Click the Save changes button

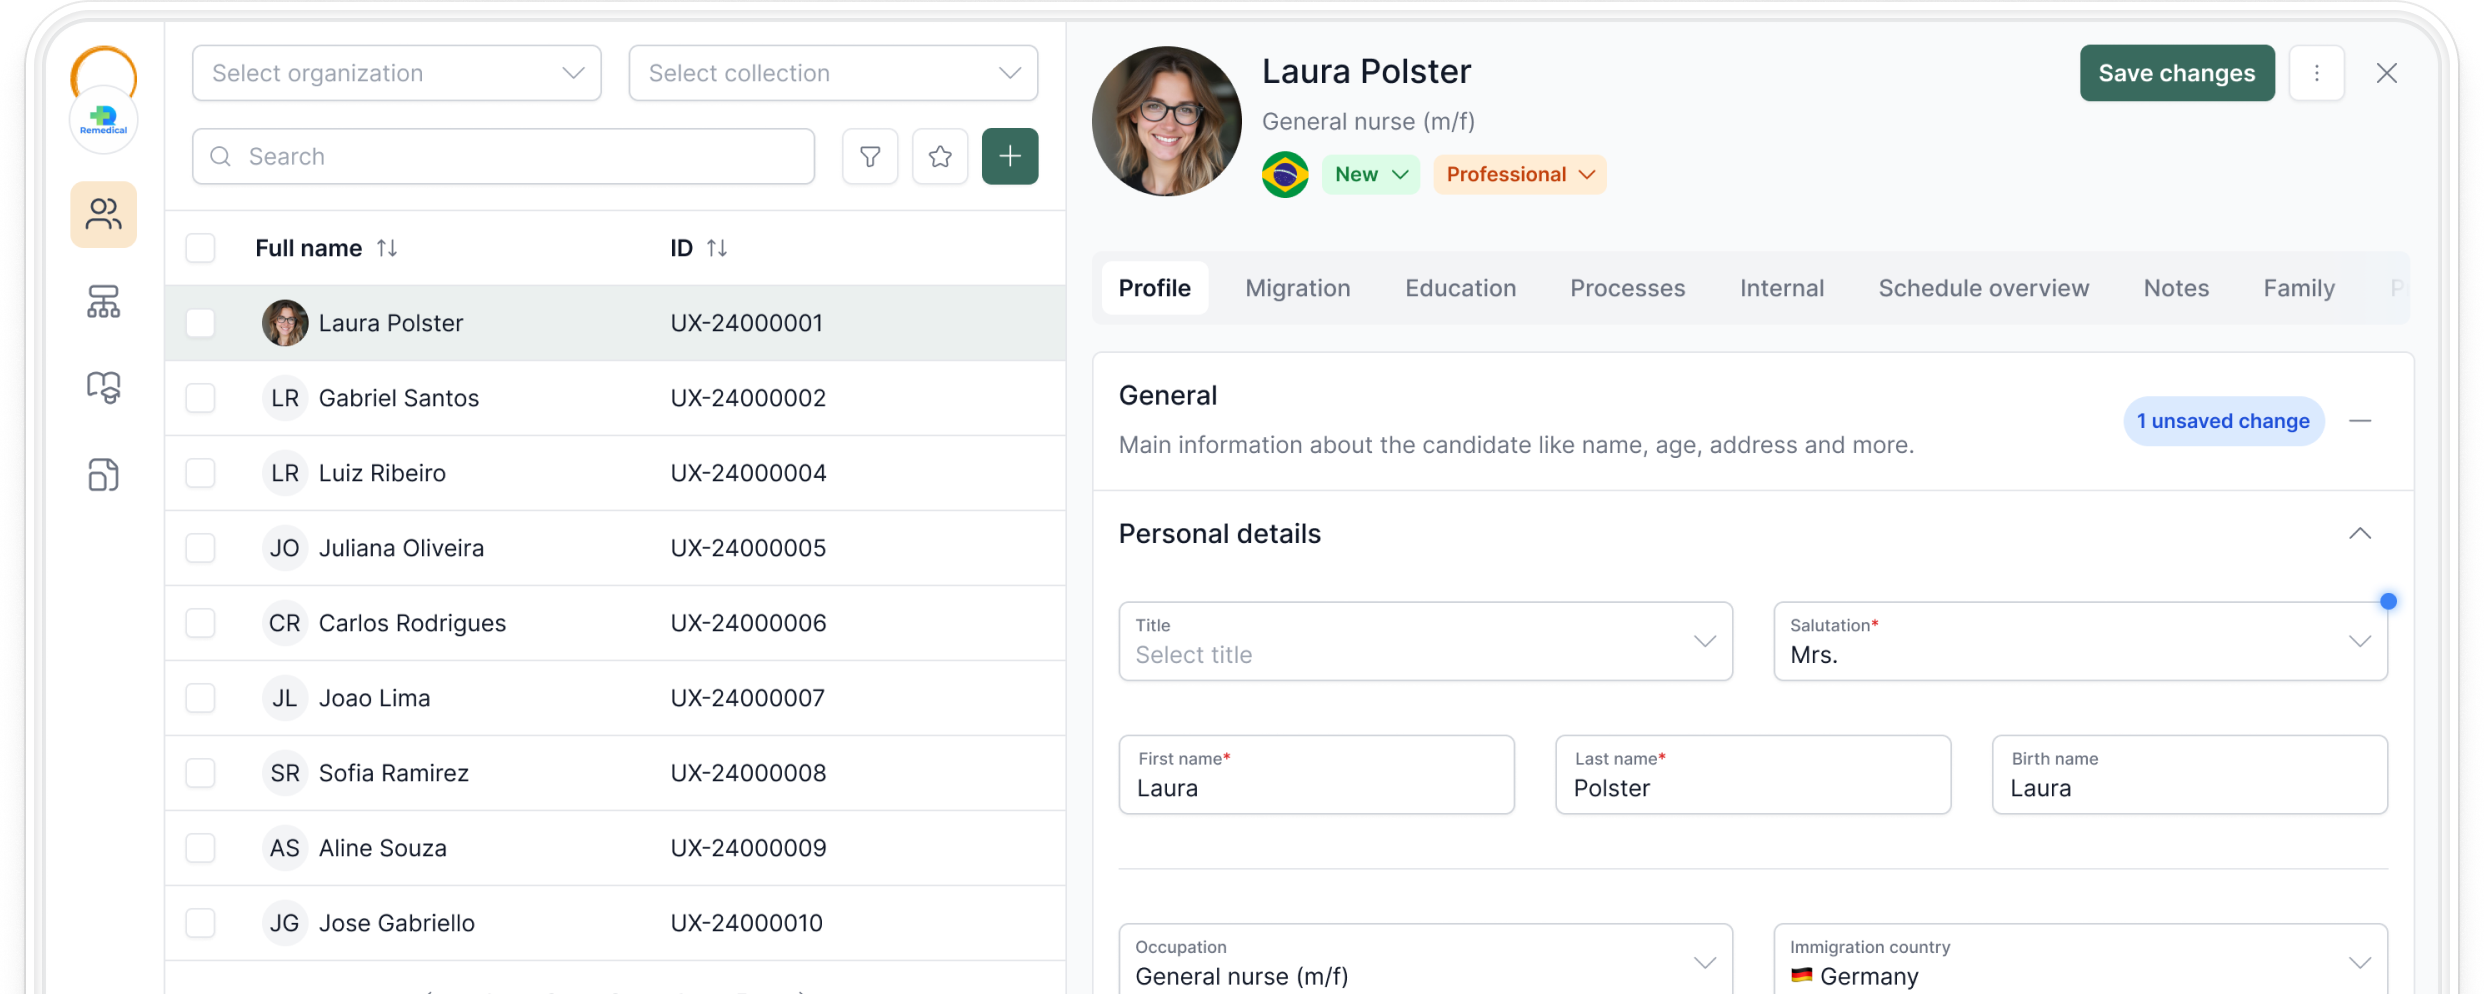[2177, 73]
